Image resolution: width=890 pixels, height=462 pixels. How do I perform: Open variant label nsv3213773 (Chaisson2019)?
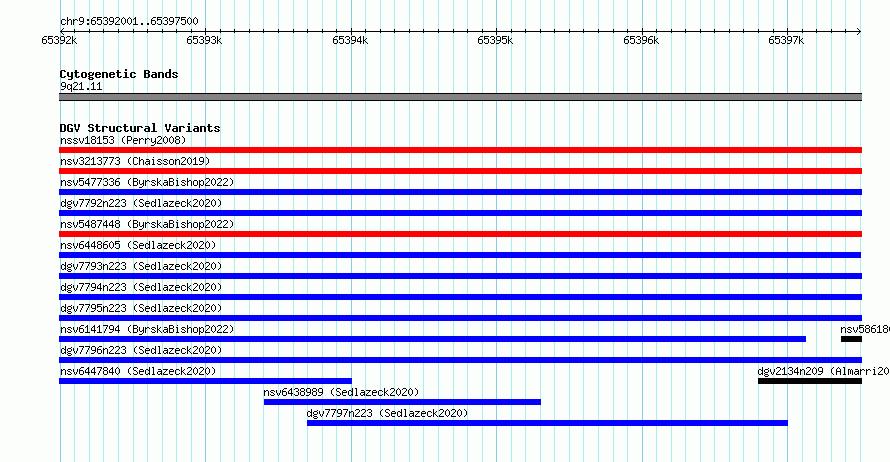135,161
